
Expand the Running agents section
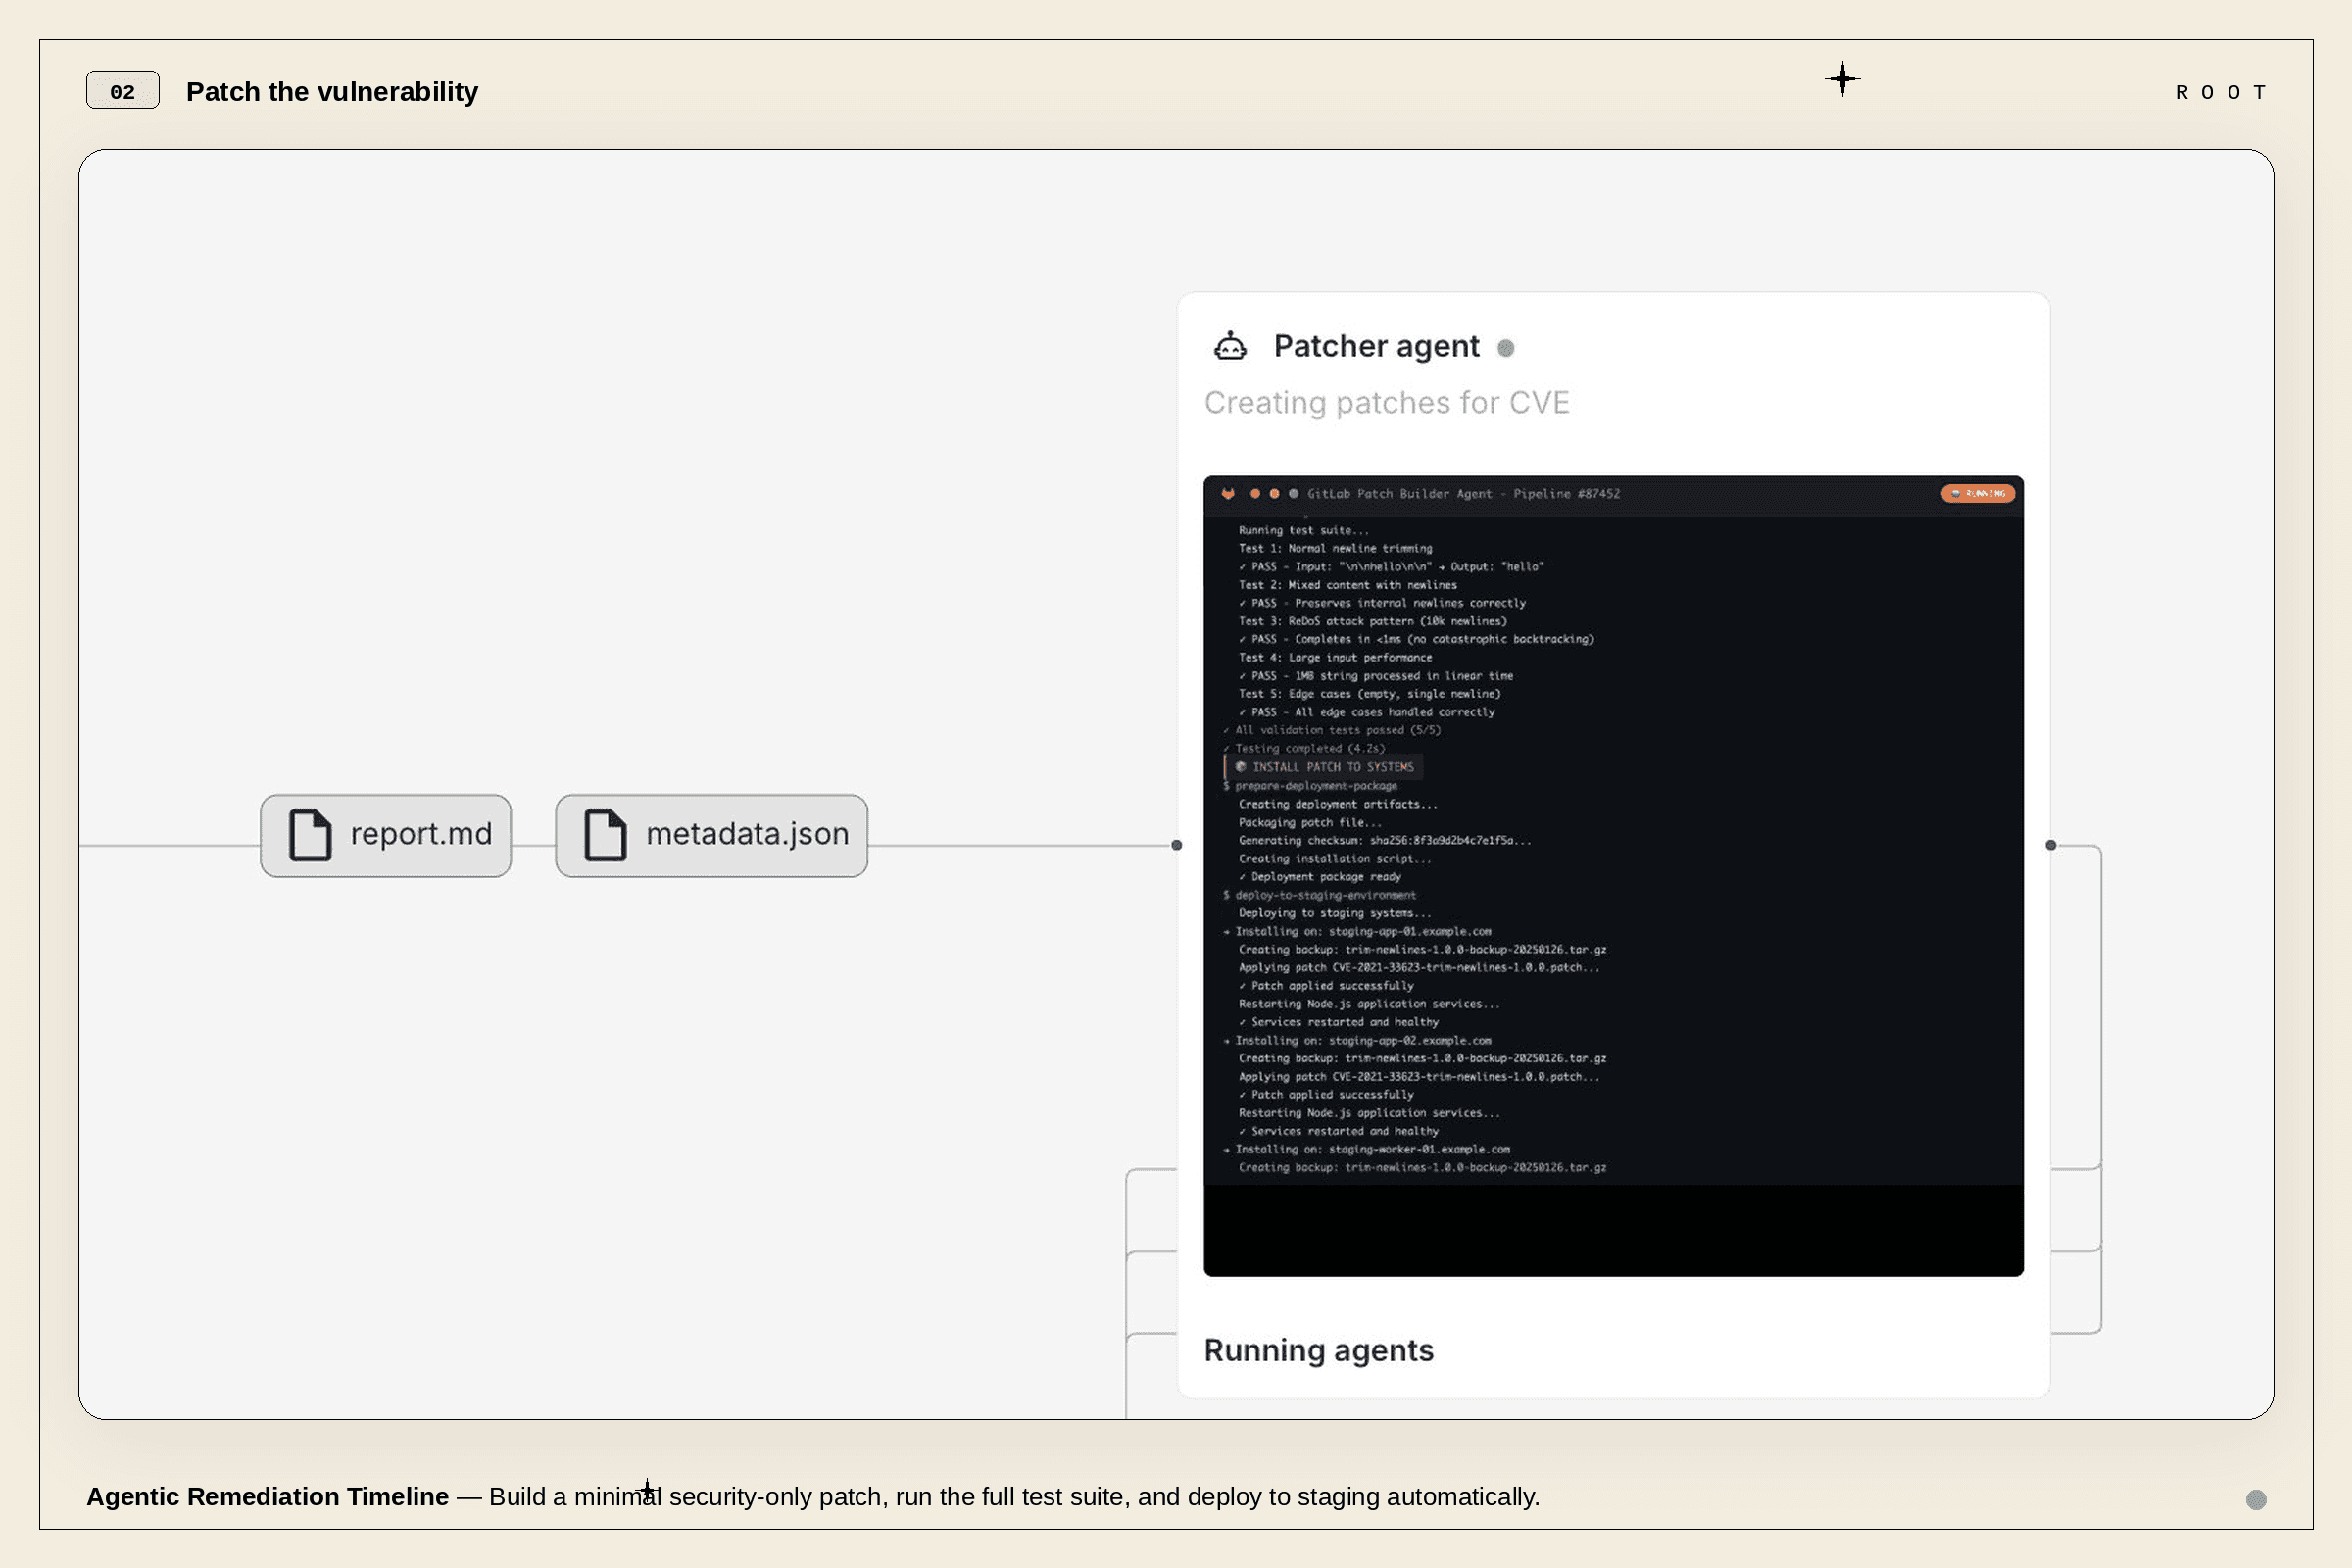(1318, 1350)
